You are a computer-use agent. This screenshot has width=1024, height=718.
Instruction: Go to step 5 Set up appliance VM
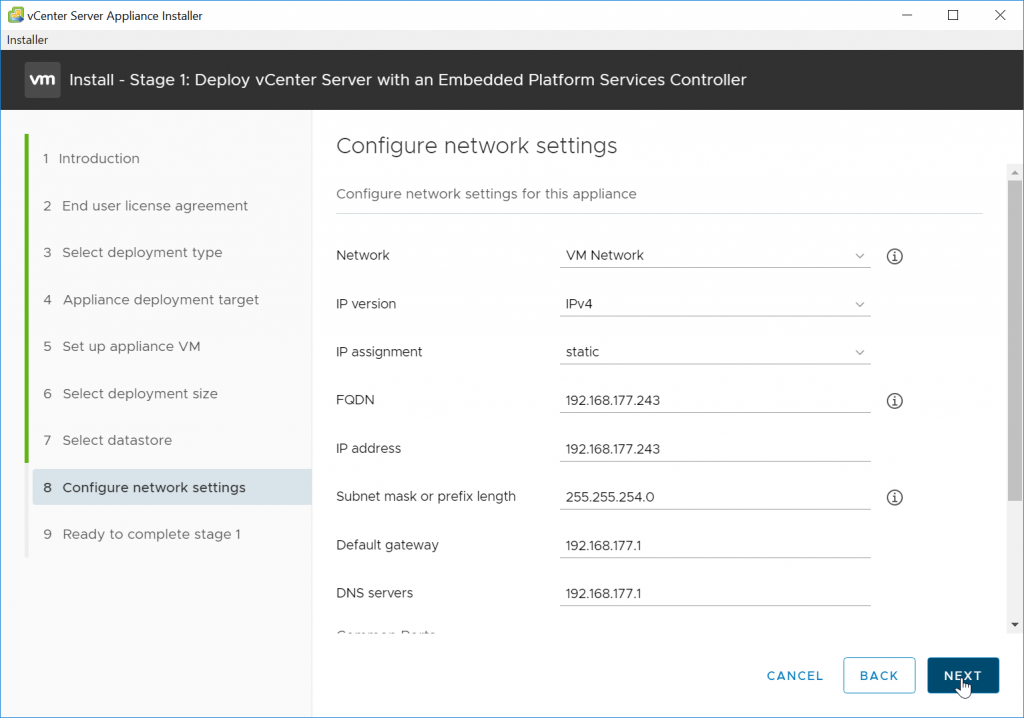122,346
